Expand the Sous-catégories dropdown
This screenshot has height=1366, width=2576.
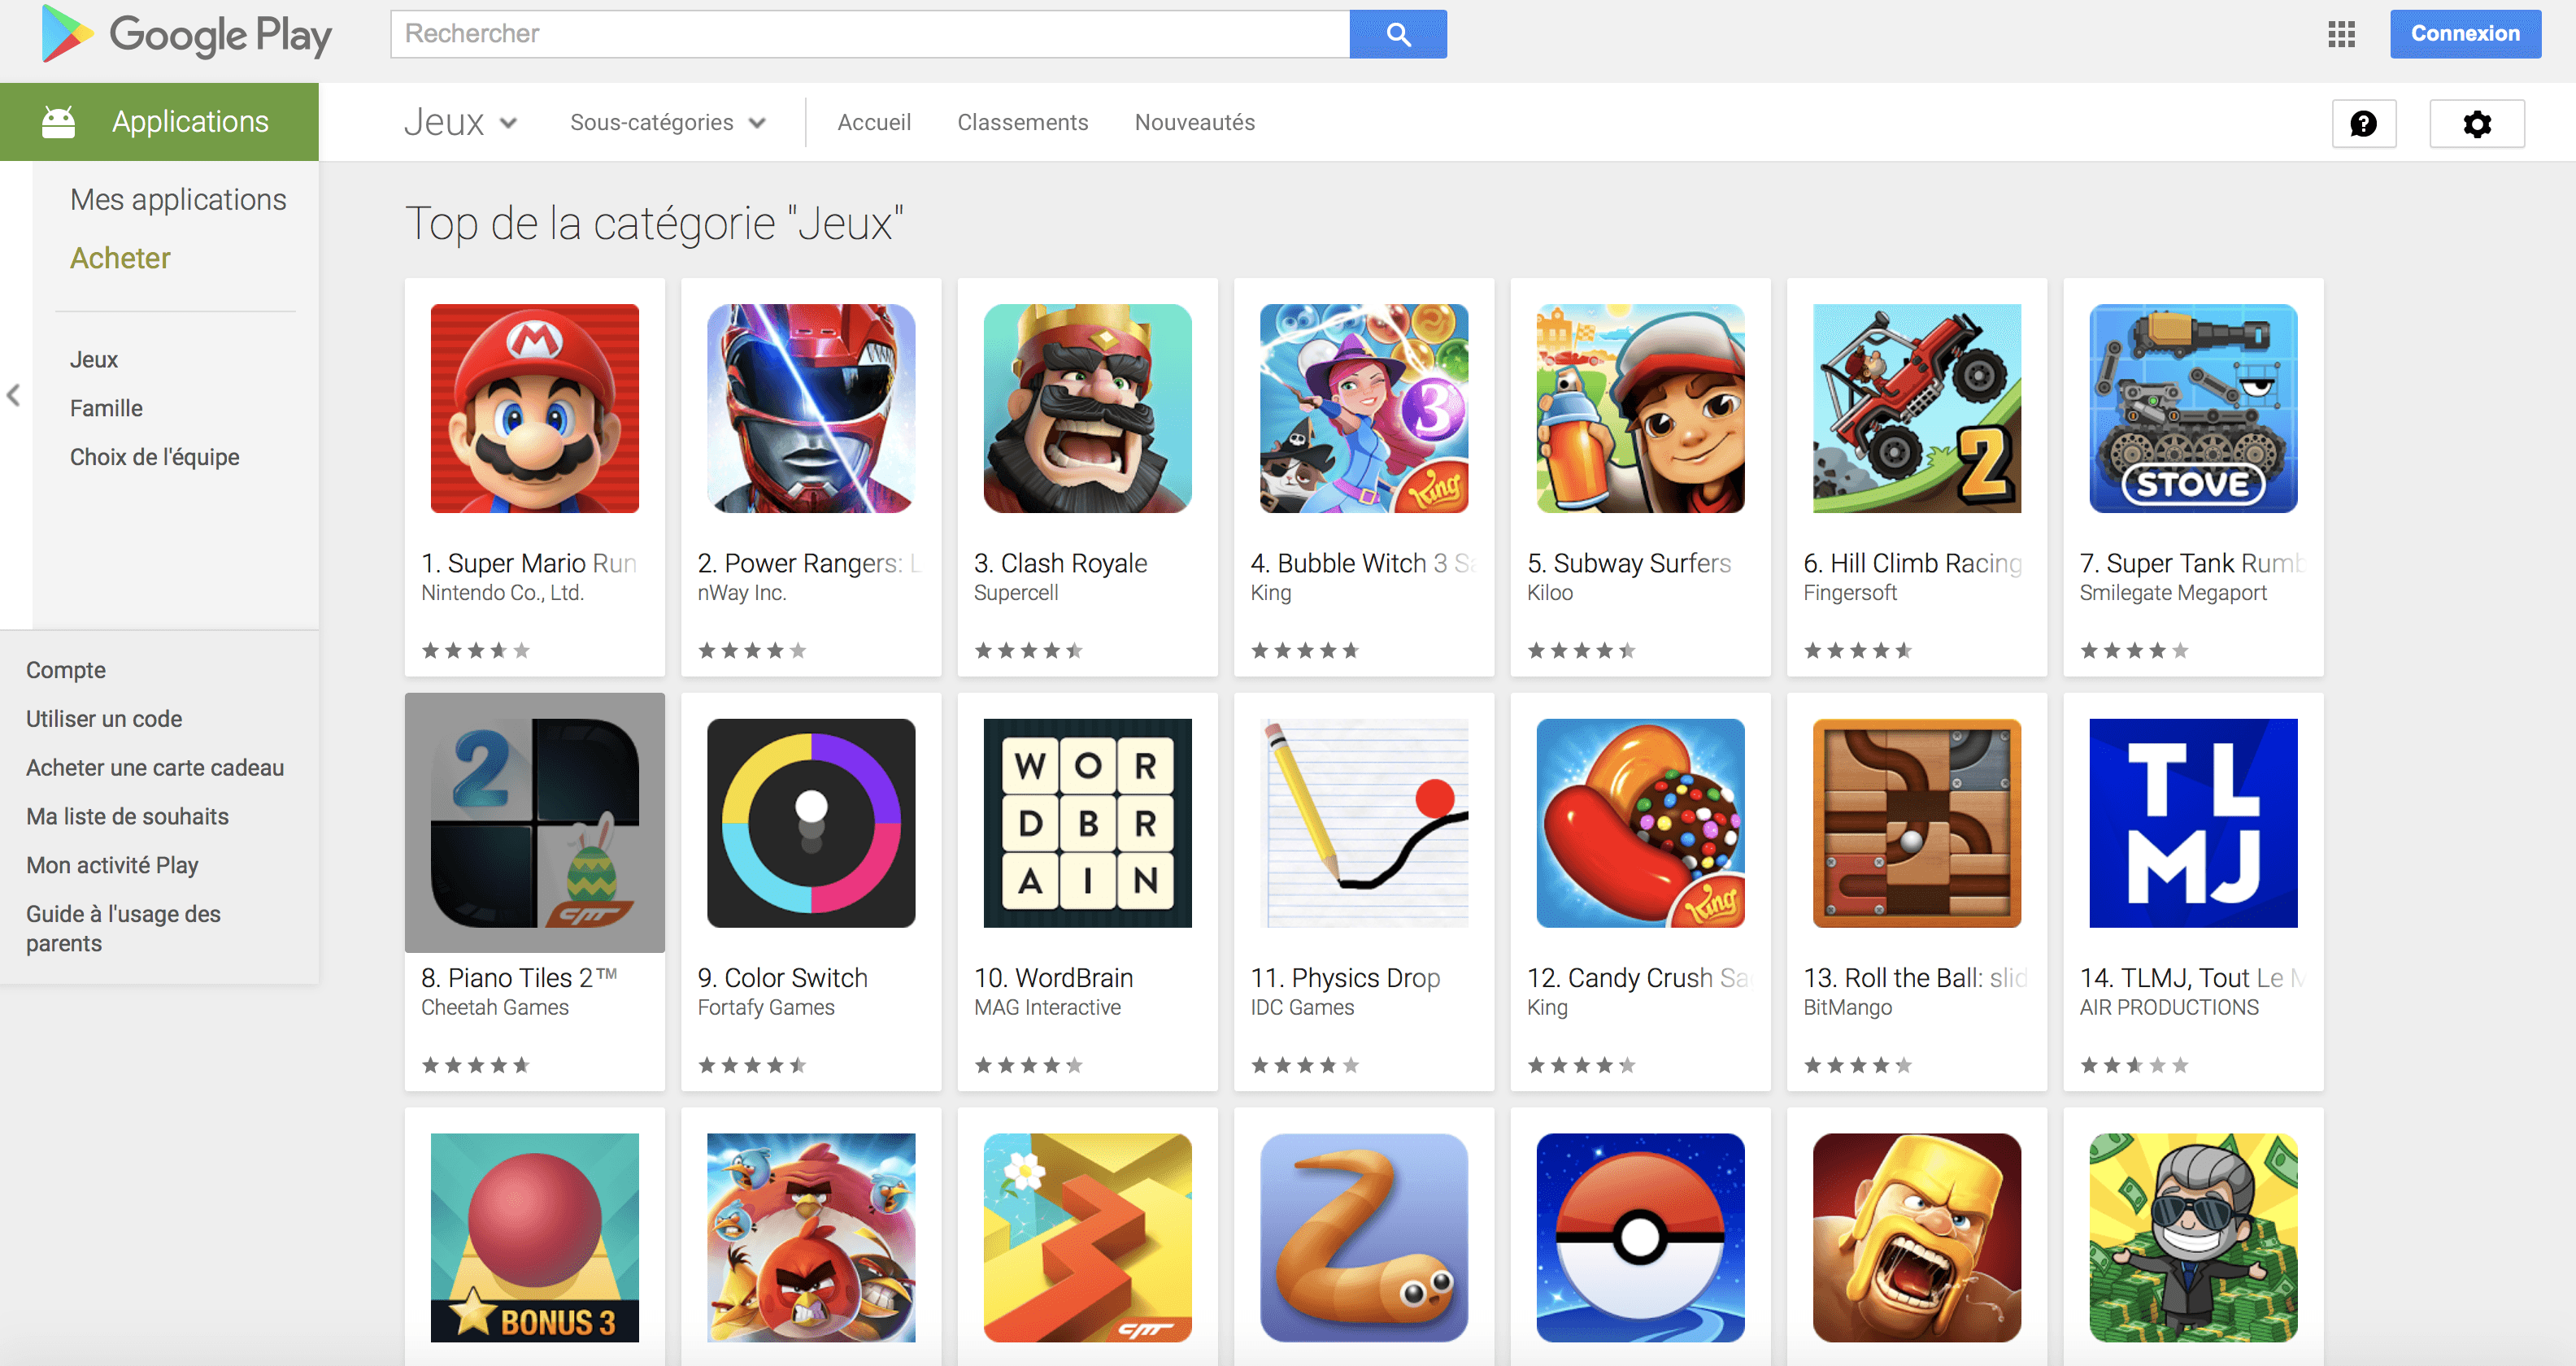[668, 122]
